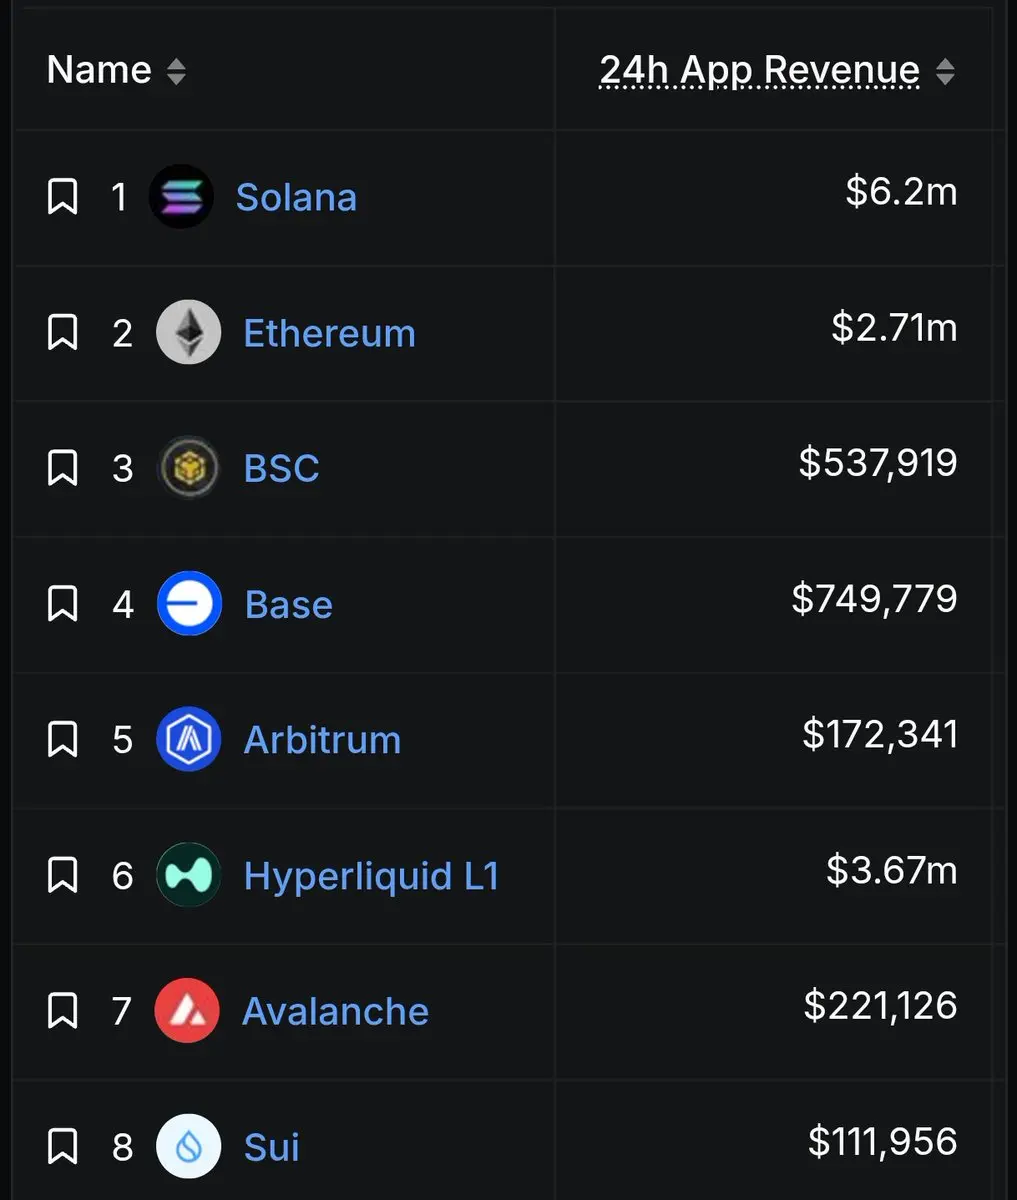Image resolution: width=1017 pixels, height=1200 pixels.
Task: Select the Name column header
Action: [99, 70]
